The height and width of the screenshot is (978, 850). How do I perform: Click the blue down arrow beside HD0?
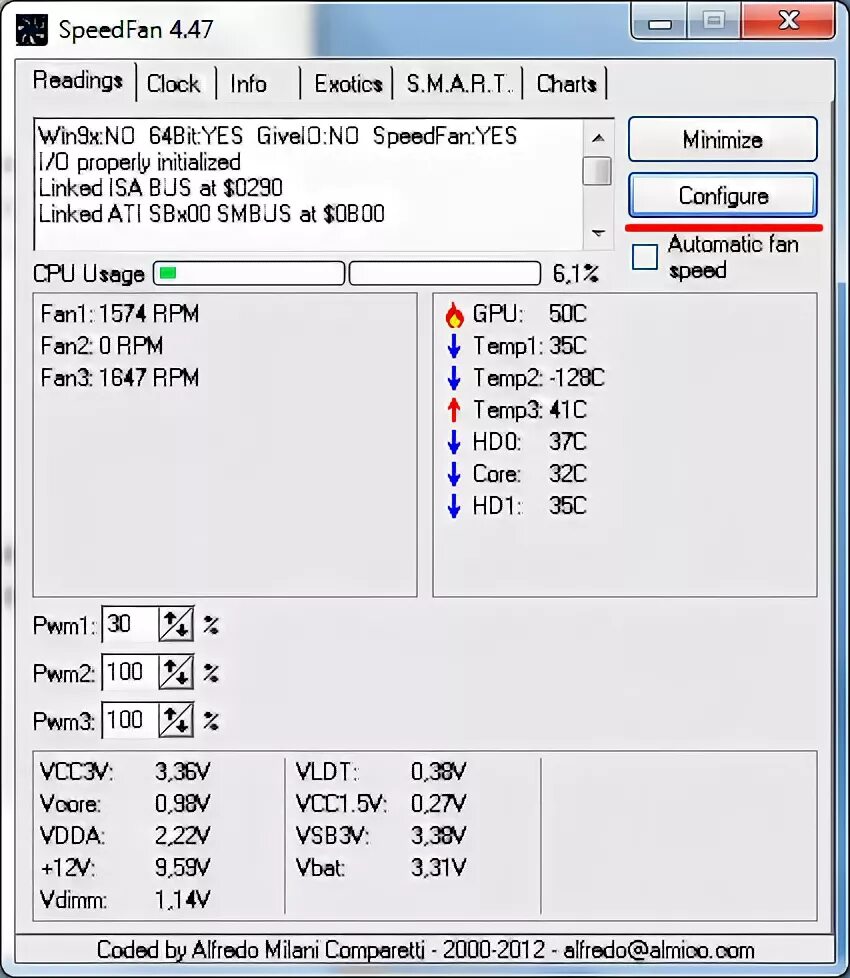pyautogui.click(x=454, y=442)
